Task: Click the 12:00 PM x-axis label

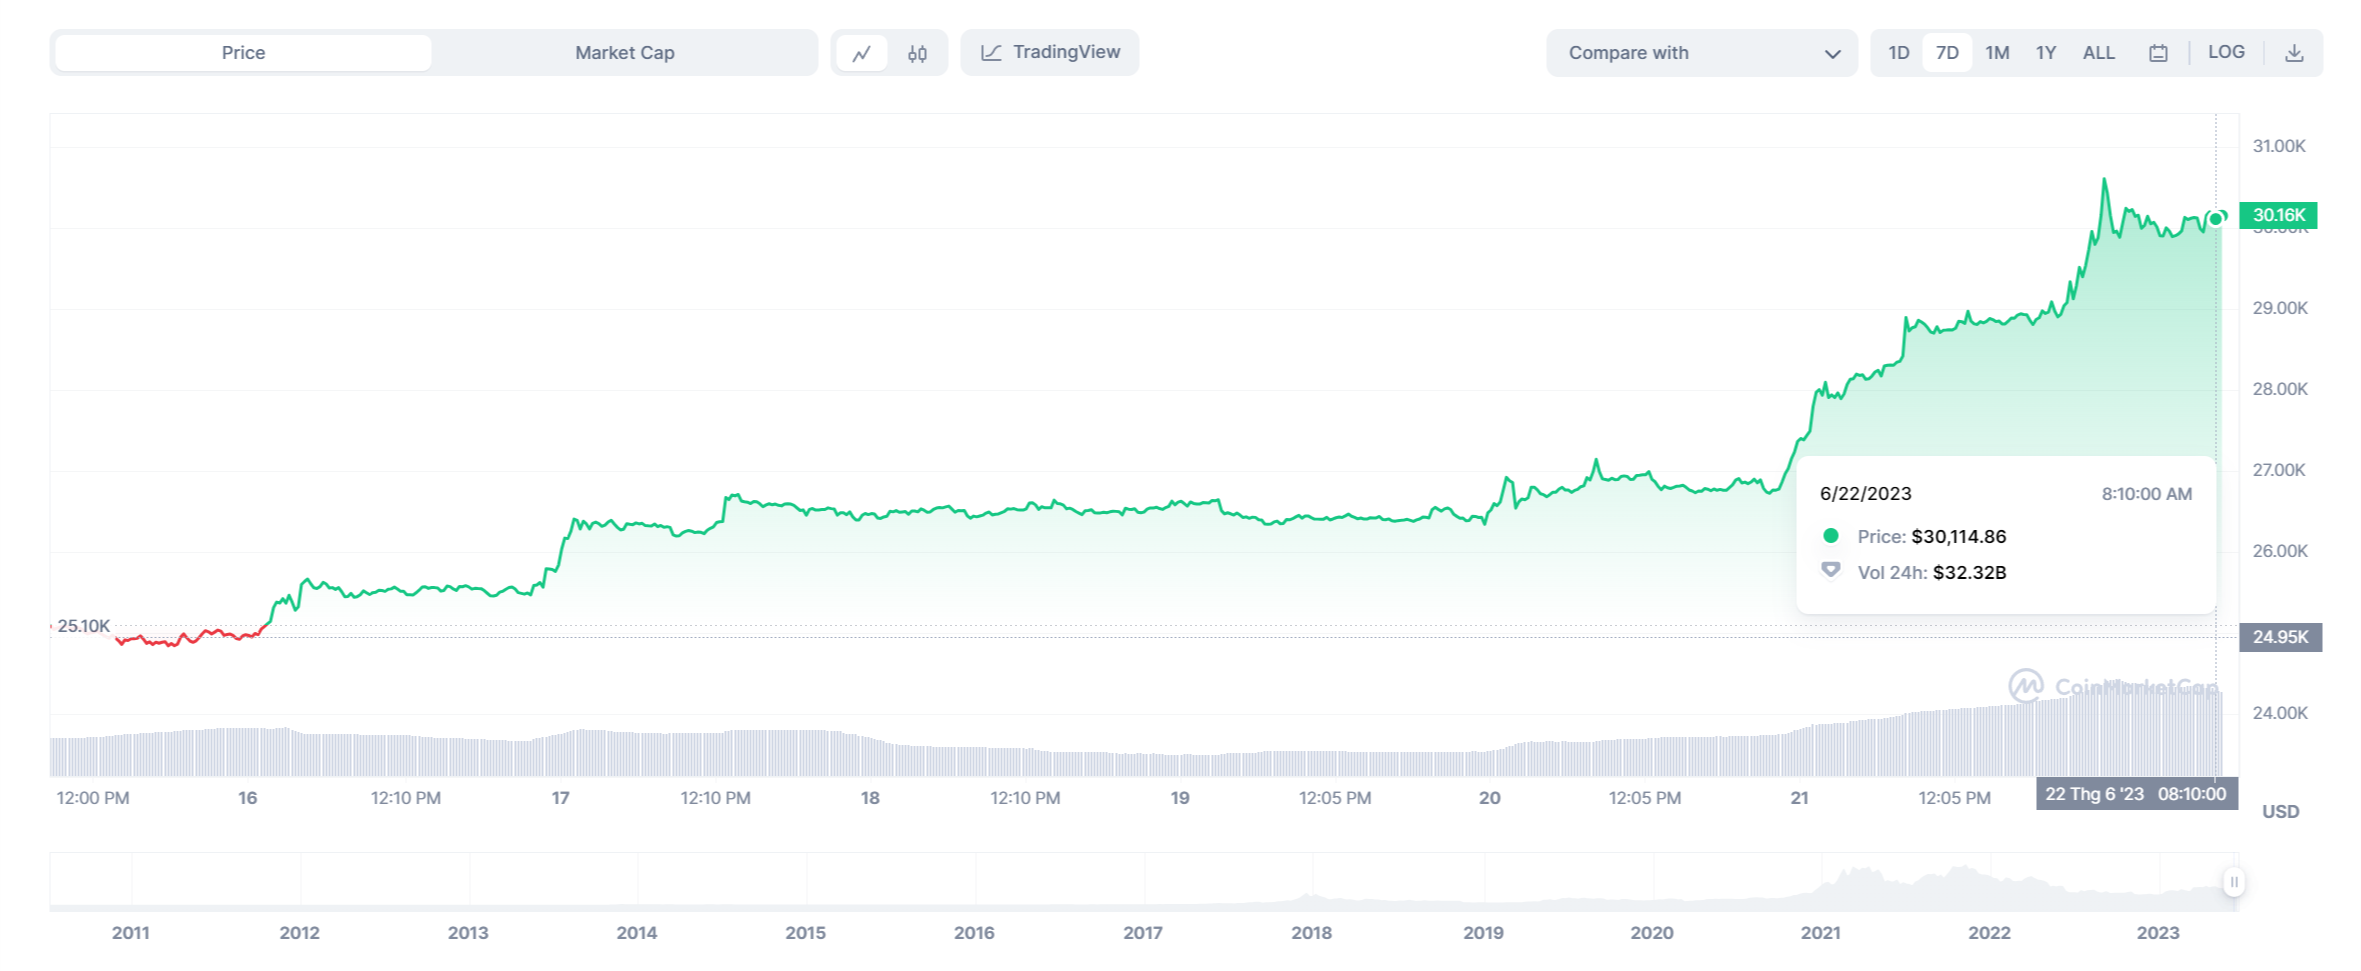Action: coord(93,798)
